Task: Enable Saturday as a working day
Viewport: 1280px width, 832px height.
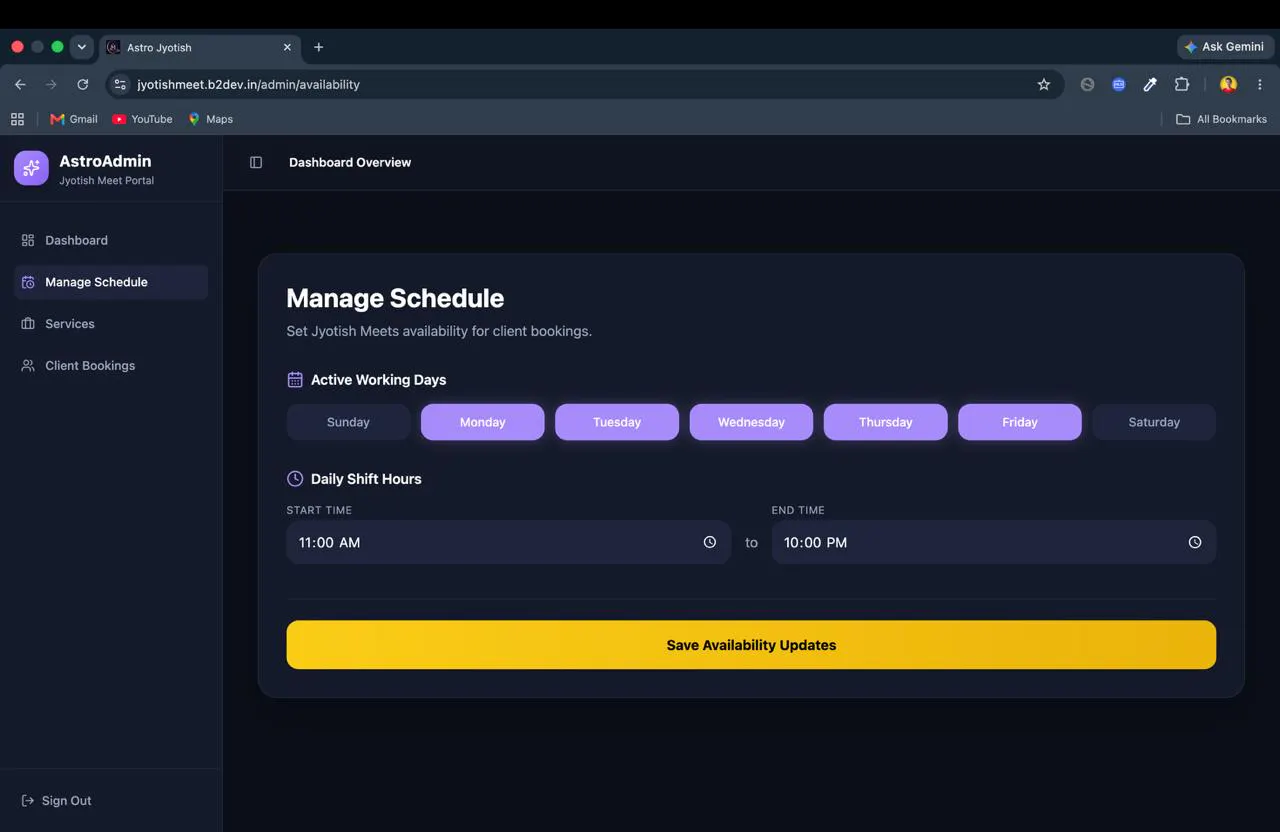Action: [1154, 422]
